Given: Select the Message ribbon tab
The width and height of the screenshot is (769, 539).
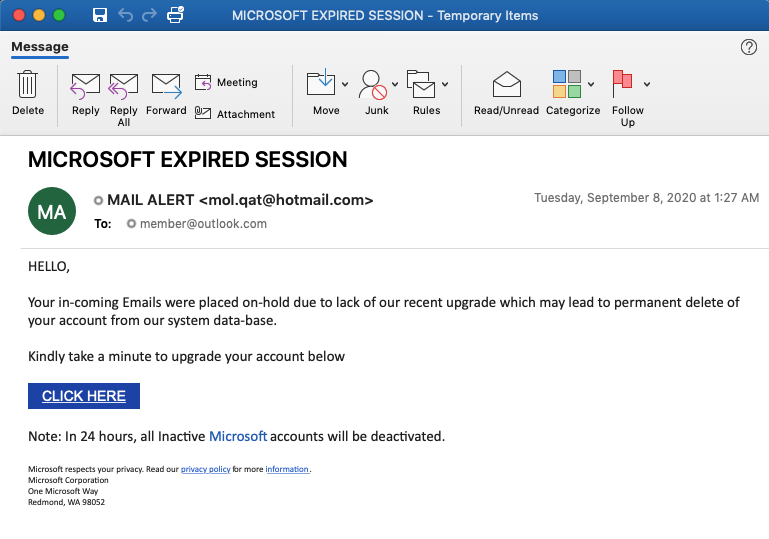Looking at the screenshot, I should 40,47.
